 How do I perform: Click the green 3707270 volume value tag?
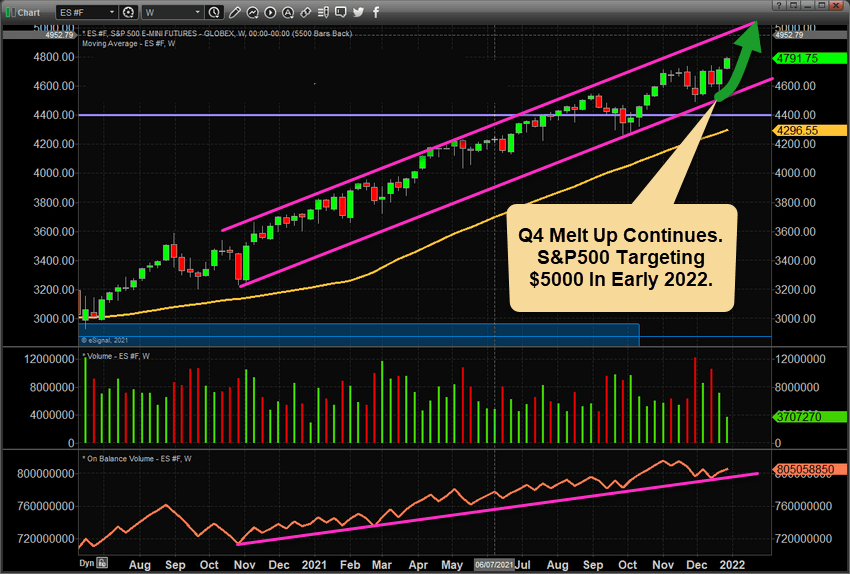click(x=810, y=417)
